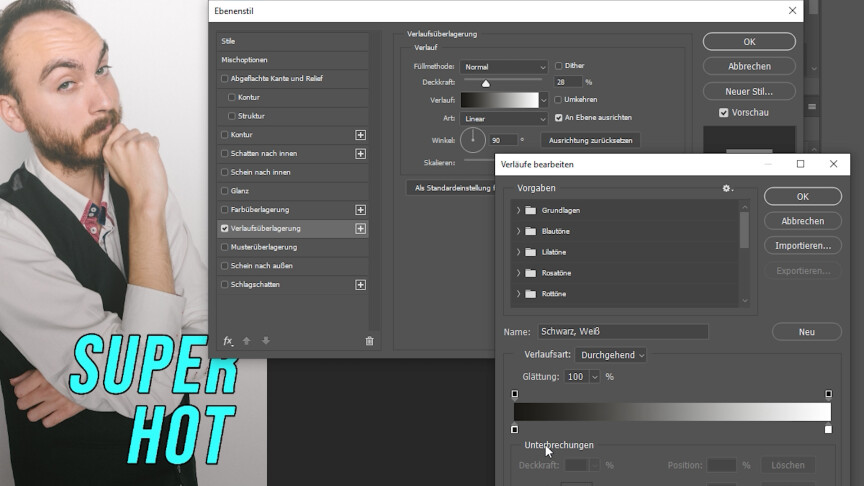Click the Deckkraft opacity slider handle
Viewport: 864px width, 486px height.
pos(486,84)
